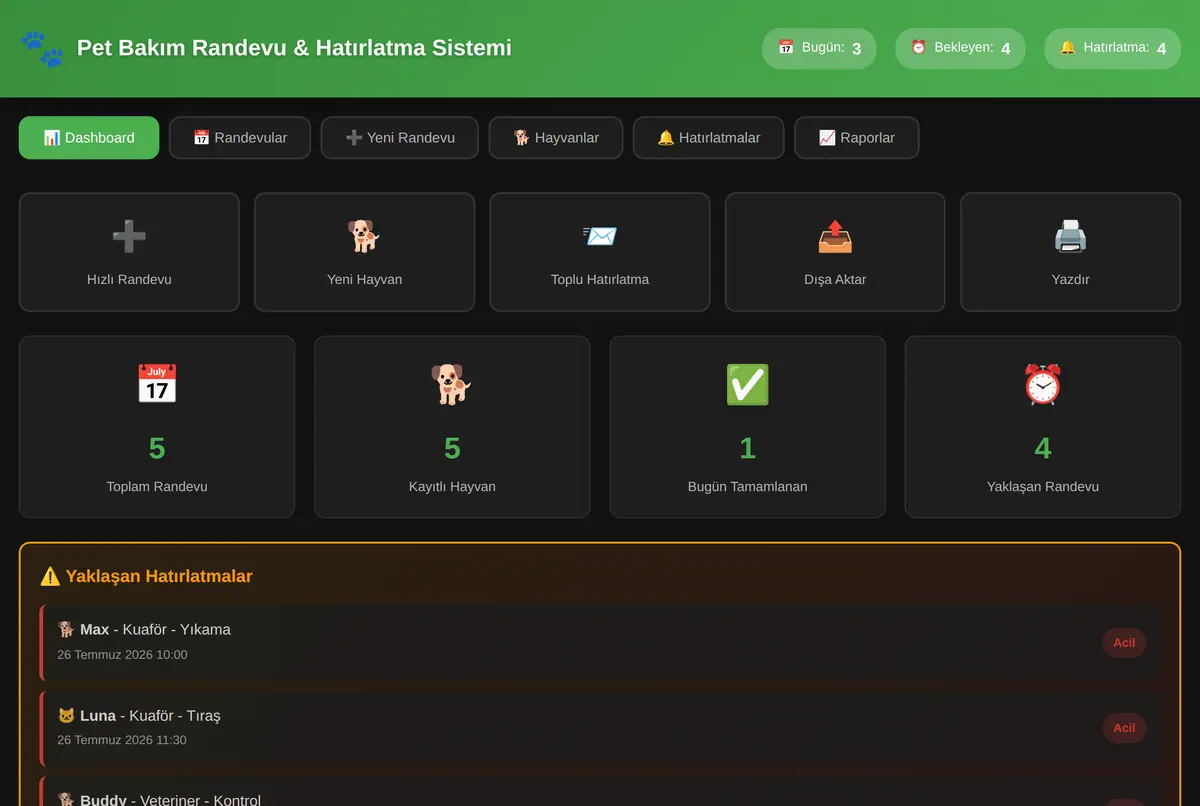Viewport: 1200px width, 806px height.
Task: Select the Raporlar tab
Action: point(857,138)
